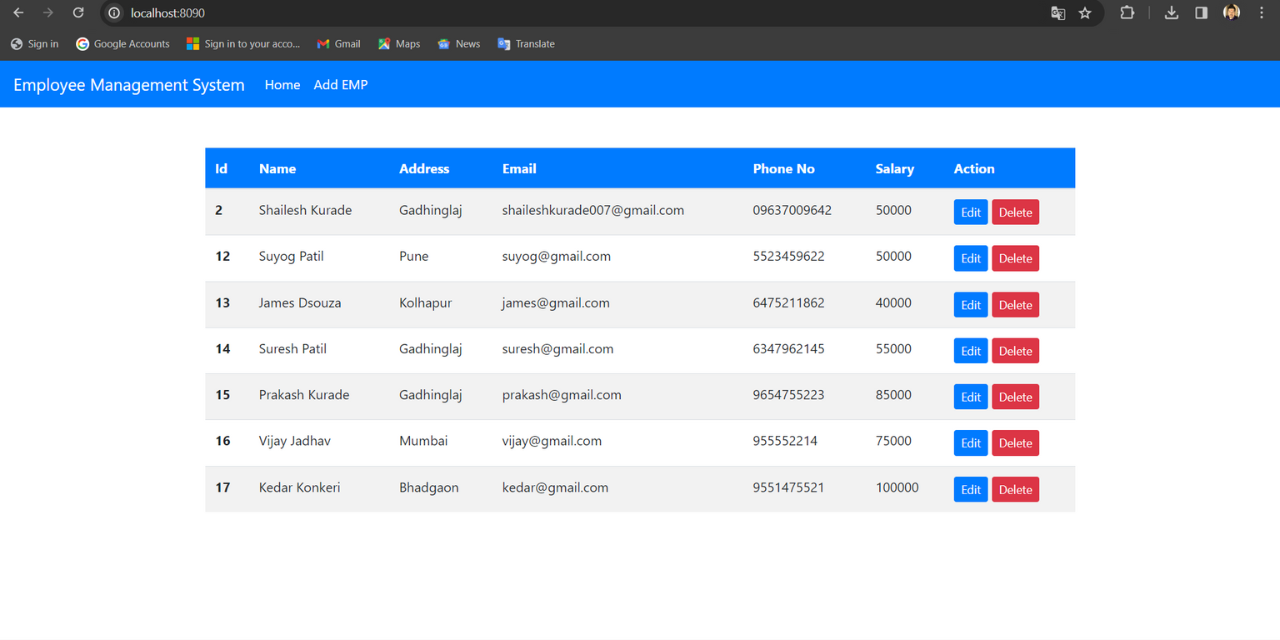Open the Google Accounts bookmark
The width and height of the screenshot is (1280, 640).
click(122, 43)
